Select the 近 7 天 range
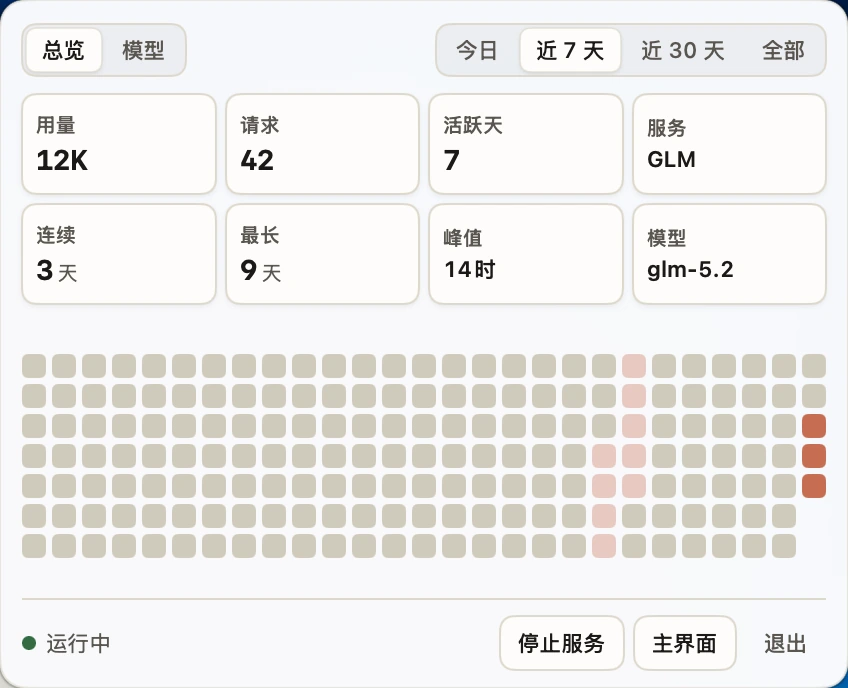This screenshot has height=688, width=848. (570, 50)
